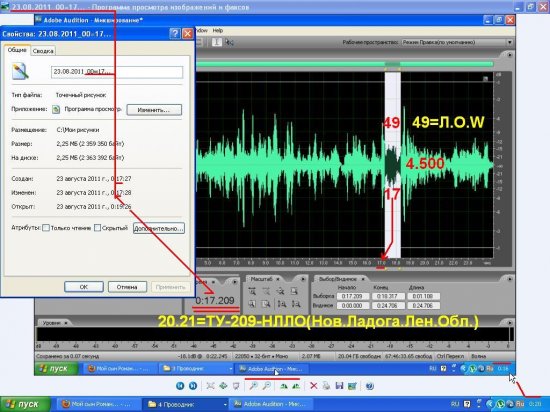Rotate image clockwise in viewer toolbar
This screenshot has height=412, width=550.
coord(283,386)
